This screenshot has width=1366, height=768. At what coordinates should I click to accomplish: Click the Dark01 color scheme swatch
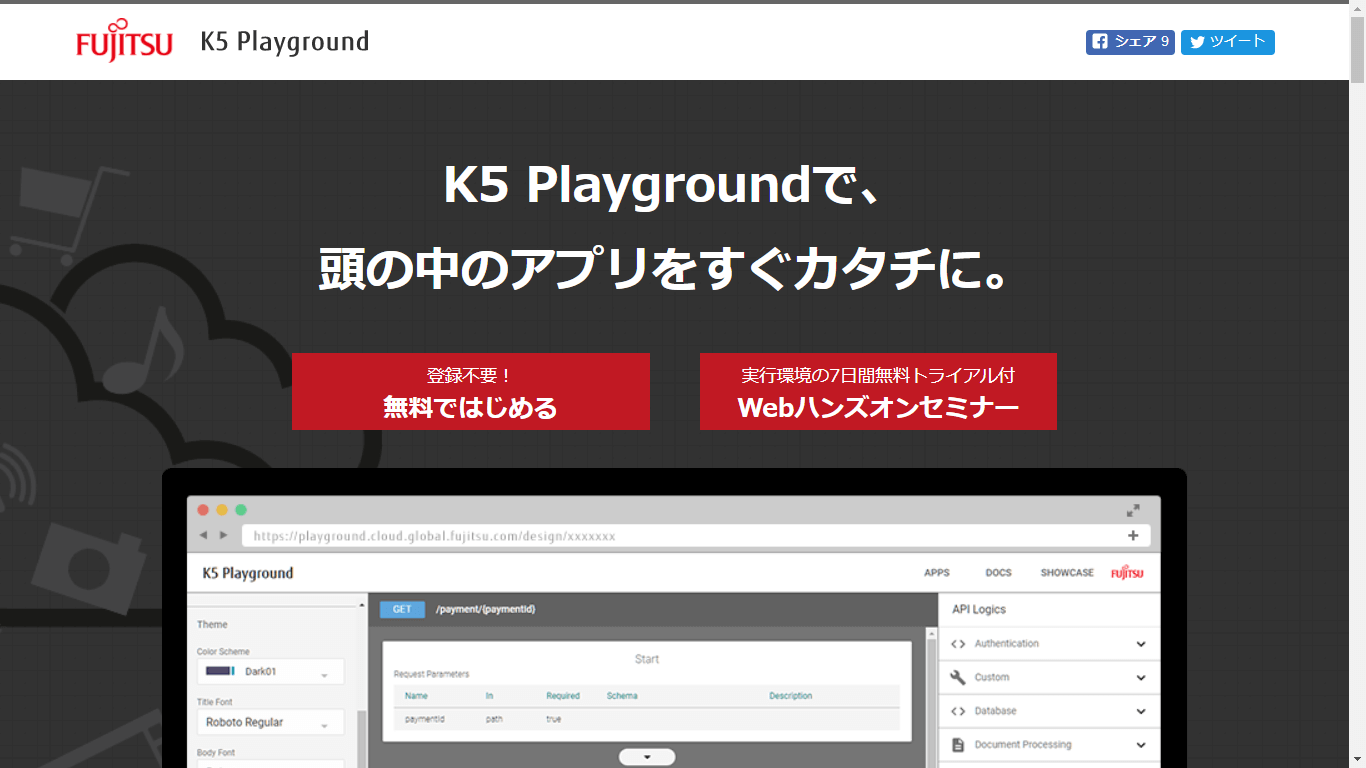point(219,671)
